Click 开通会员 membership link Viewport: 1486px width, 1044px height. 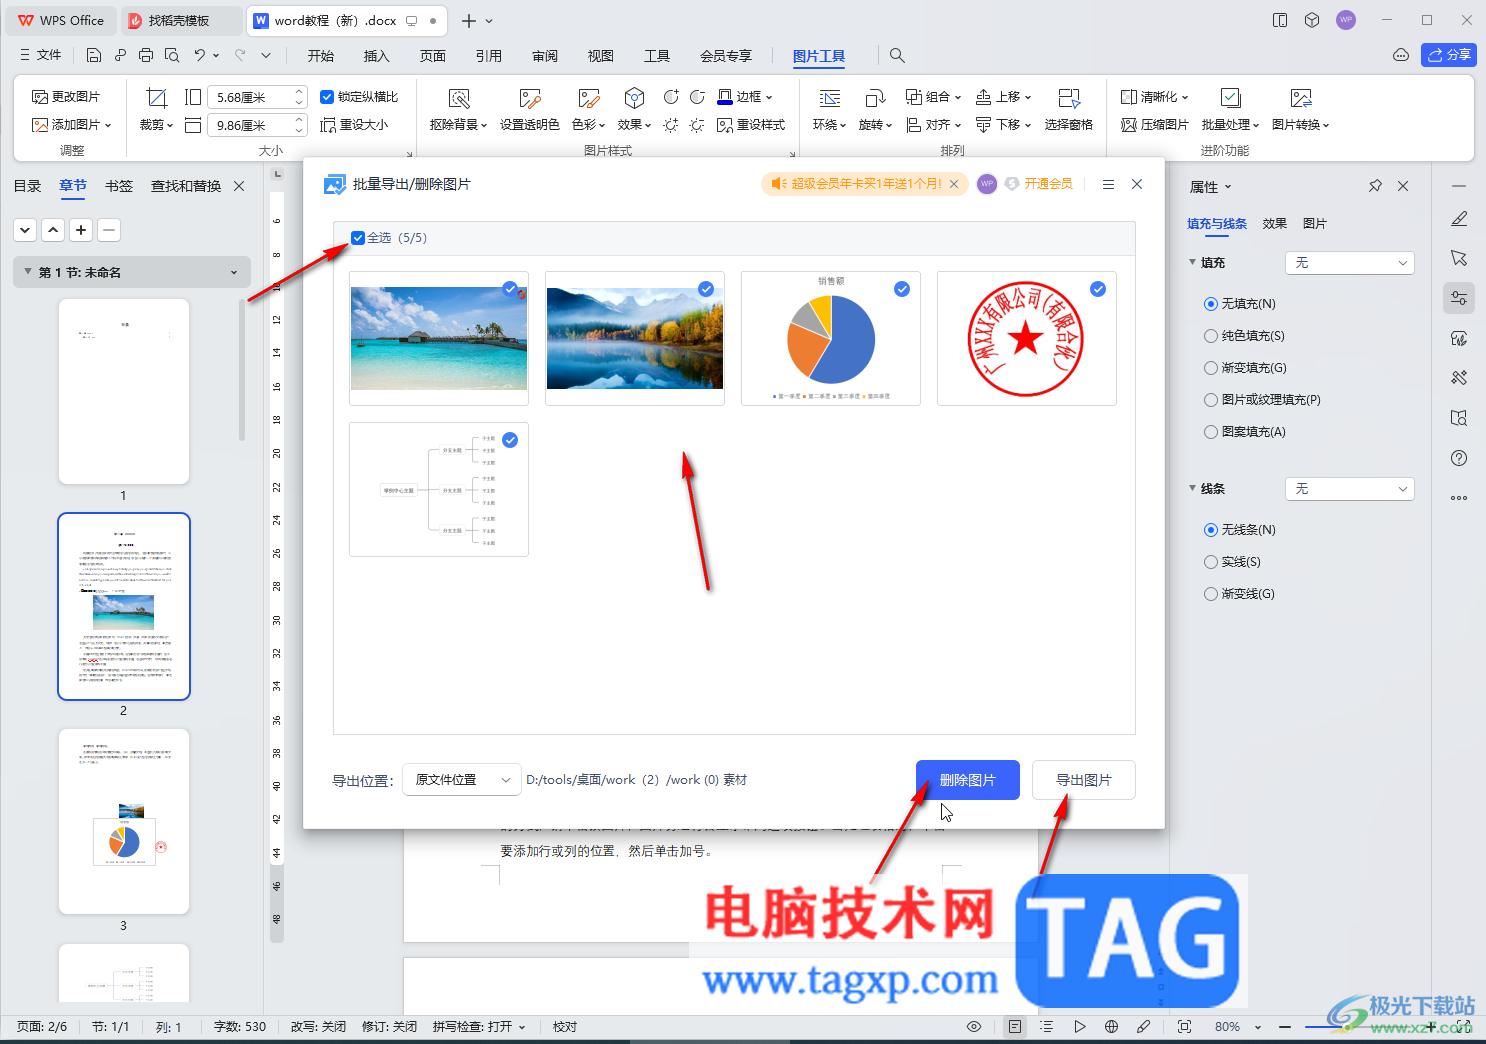point(1047,184)
